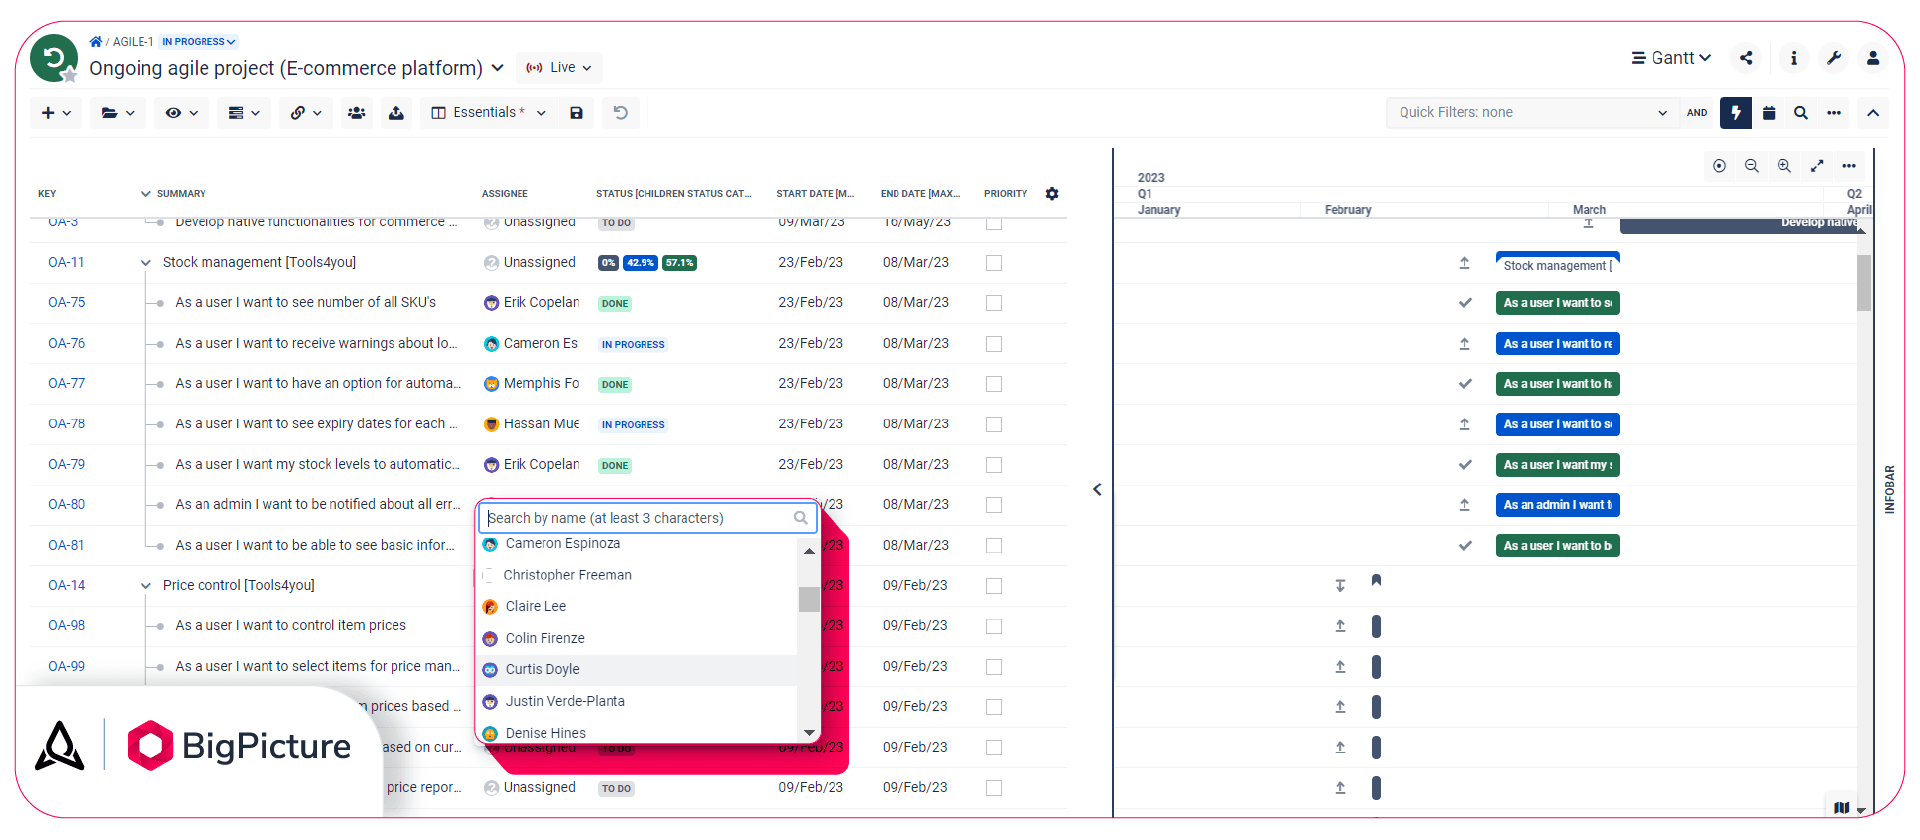1920x840 pixels.
Task: Expand Gantt chart to full screen
Action: 1817,166
